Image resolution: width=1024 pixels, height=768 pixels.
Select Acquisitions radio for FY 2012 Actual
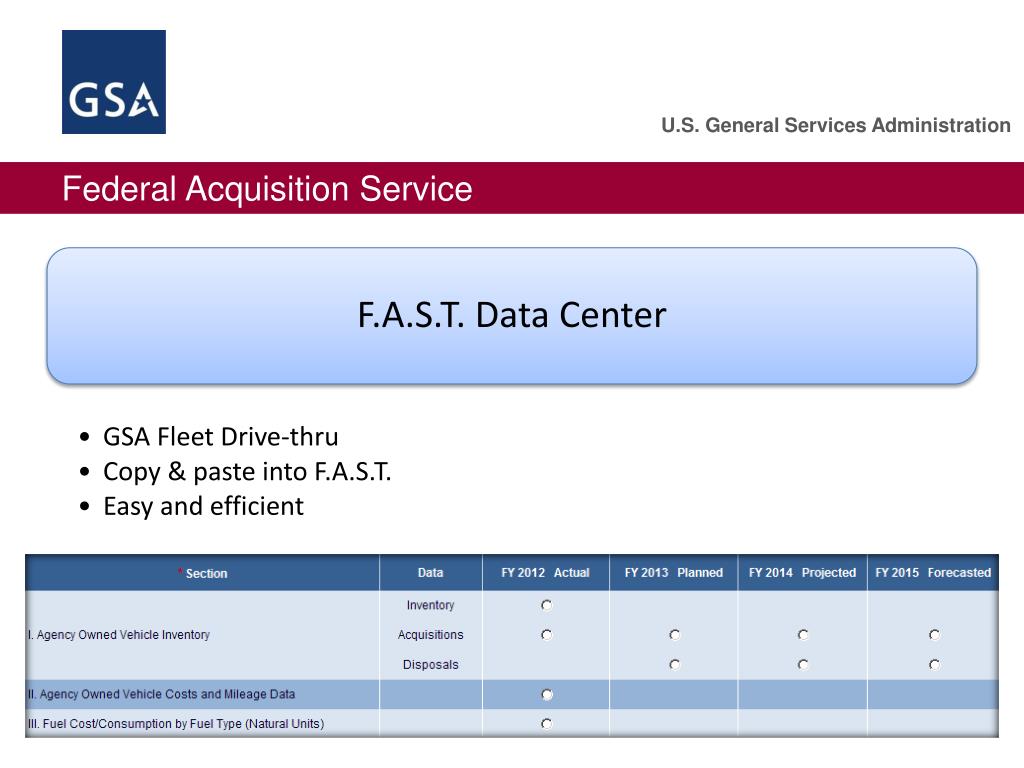(x=547, y=635)
